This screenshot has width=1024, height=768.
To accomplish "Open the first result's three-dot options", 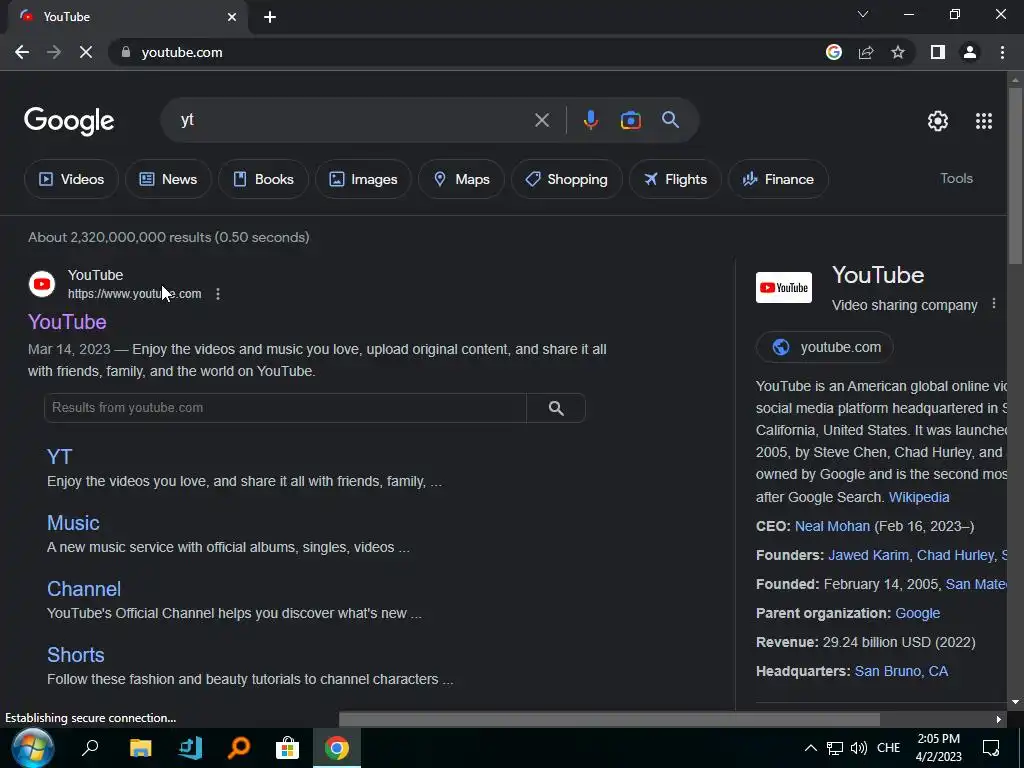I will coord(218,294).
